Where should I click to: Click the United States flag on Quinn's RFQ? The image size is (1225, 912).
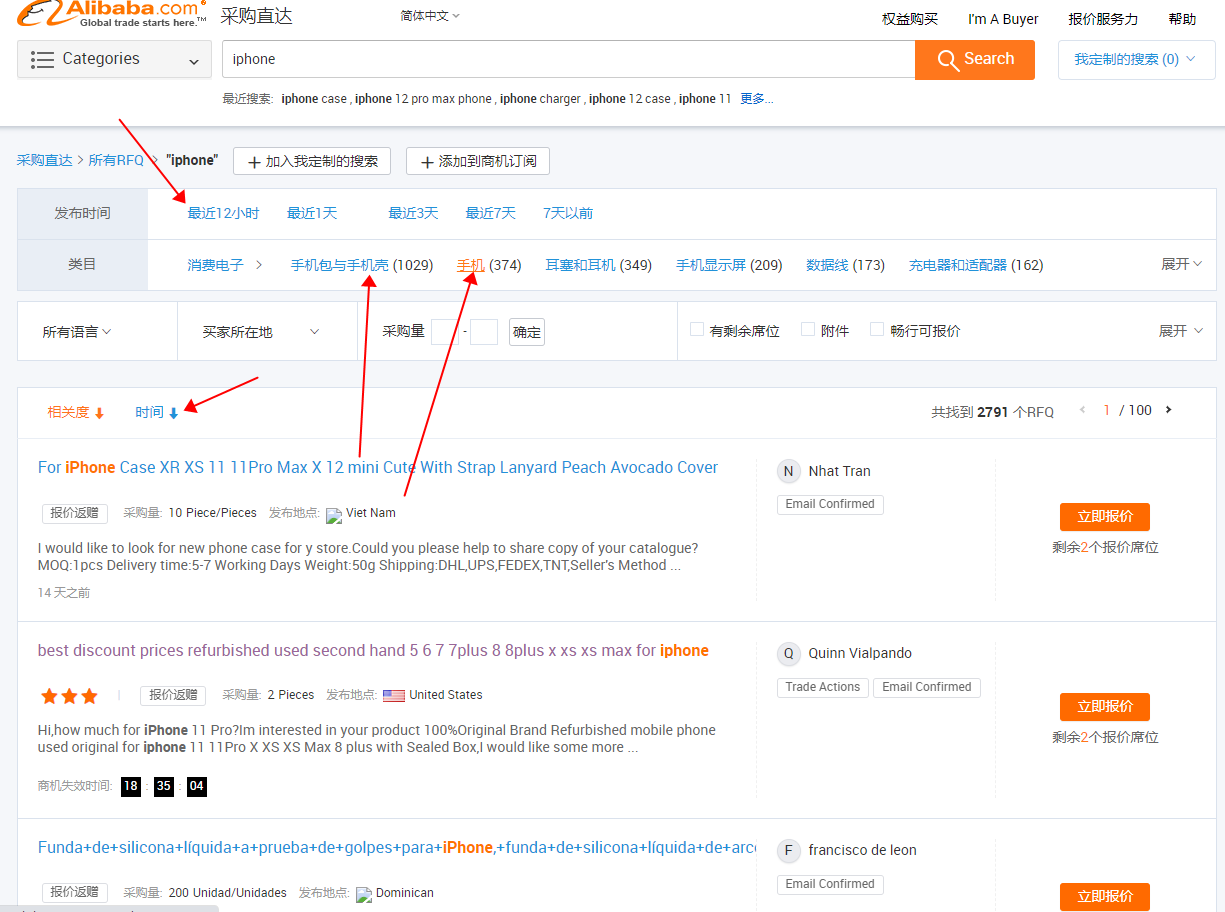(x=394, y=695)
